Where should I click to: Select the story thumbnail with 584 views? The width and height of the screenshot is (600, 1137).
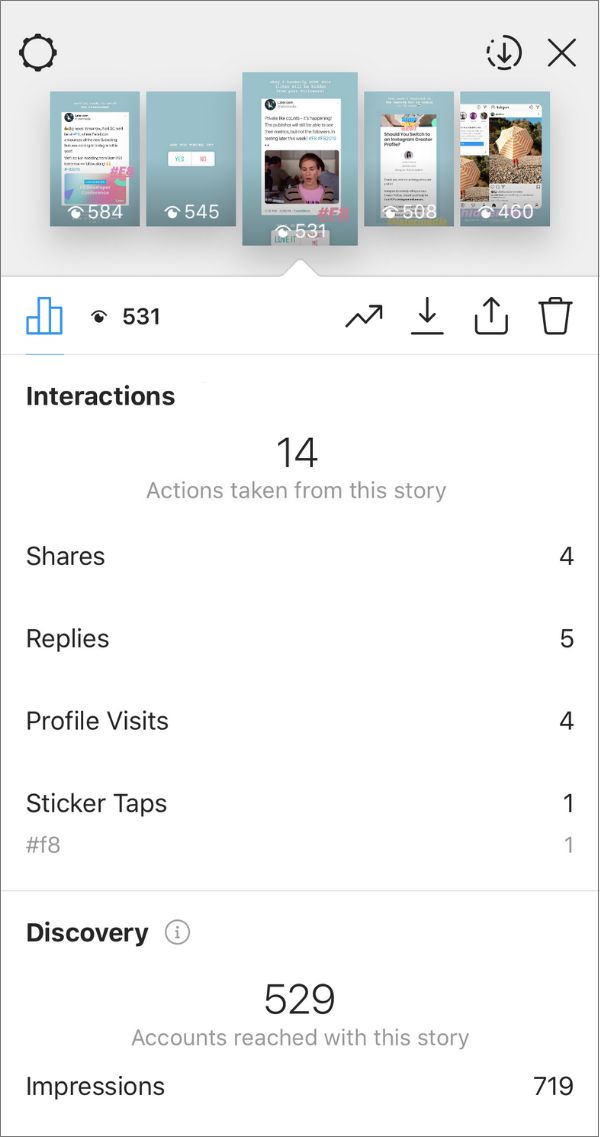[x=95, y=159]
